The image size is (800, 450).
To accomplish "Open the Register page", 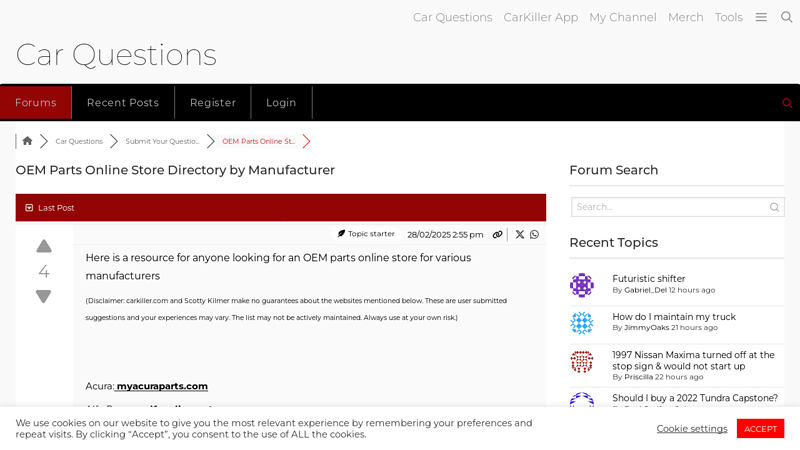I will point(213,103).
